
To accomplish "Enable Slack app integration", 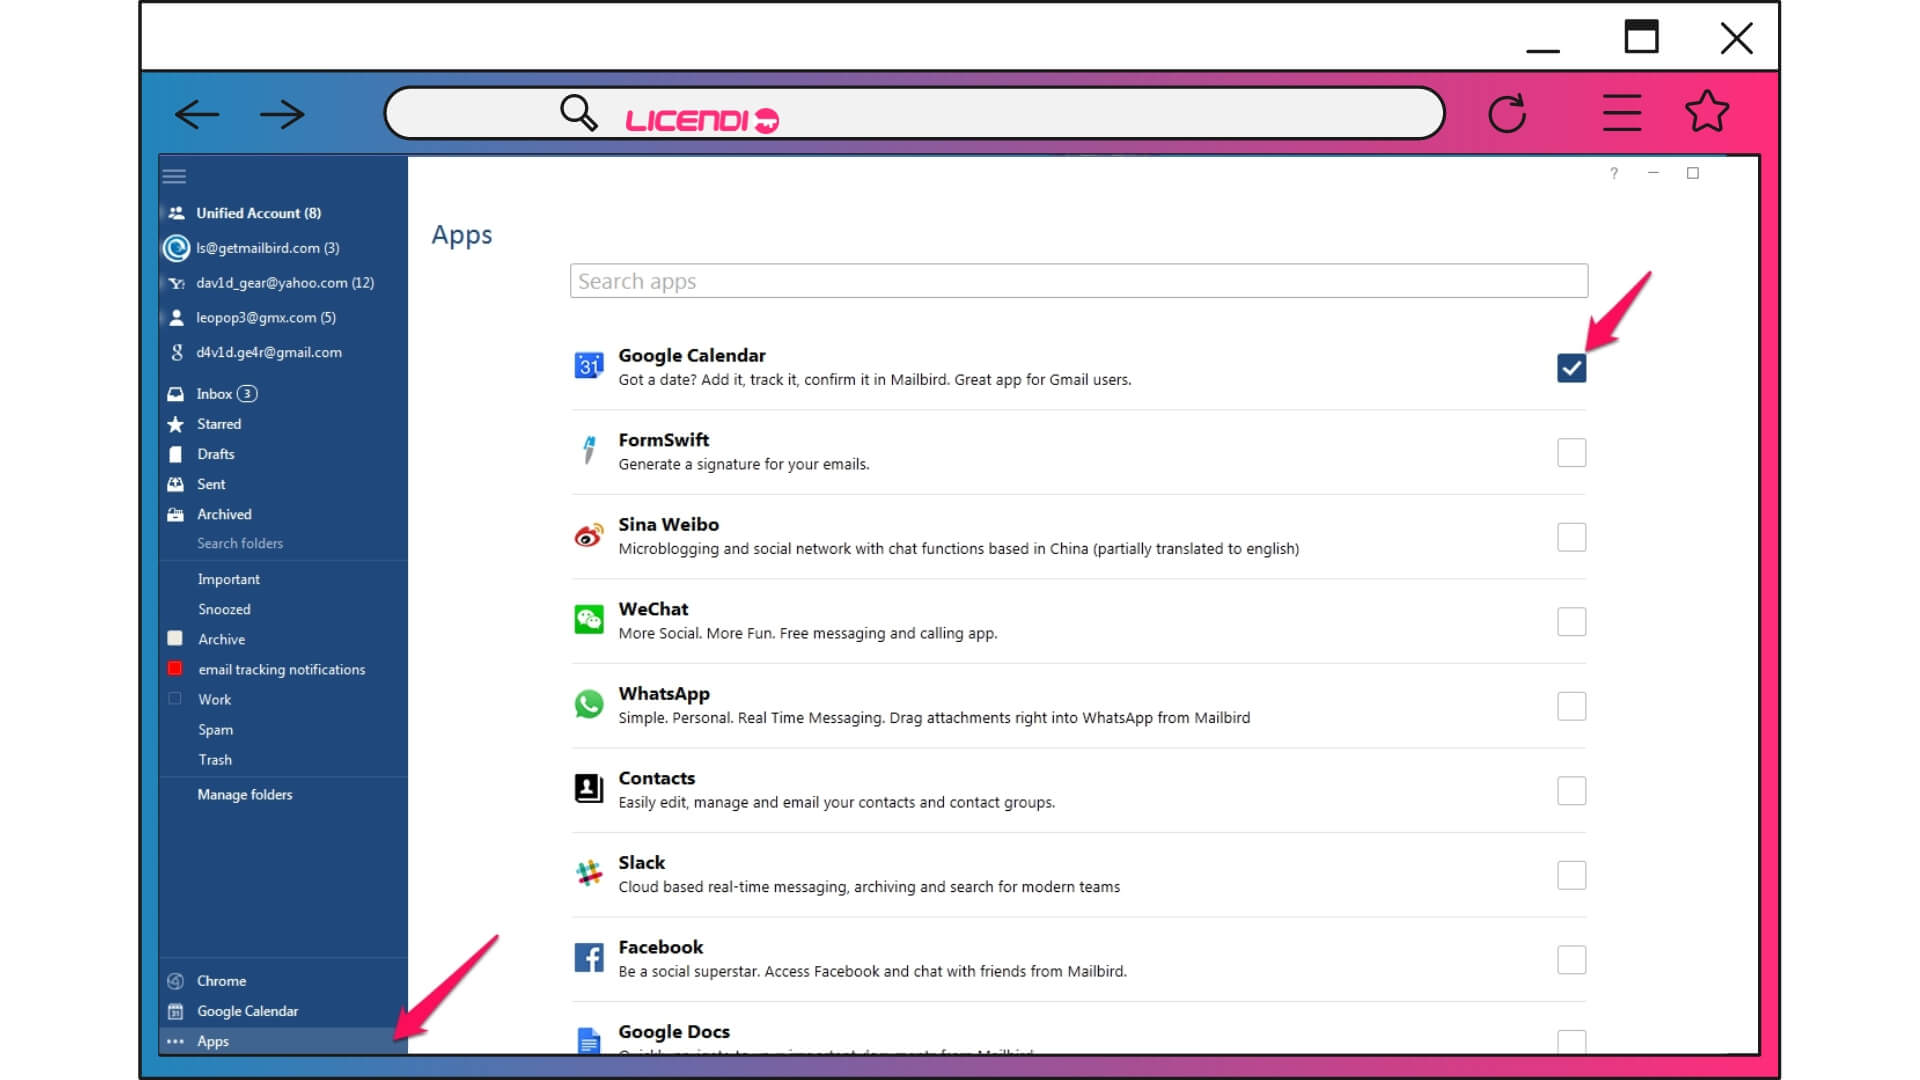I will 1572,874.
